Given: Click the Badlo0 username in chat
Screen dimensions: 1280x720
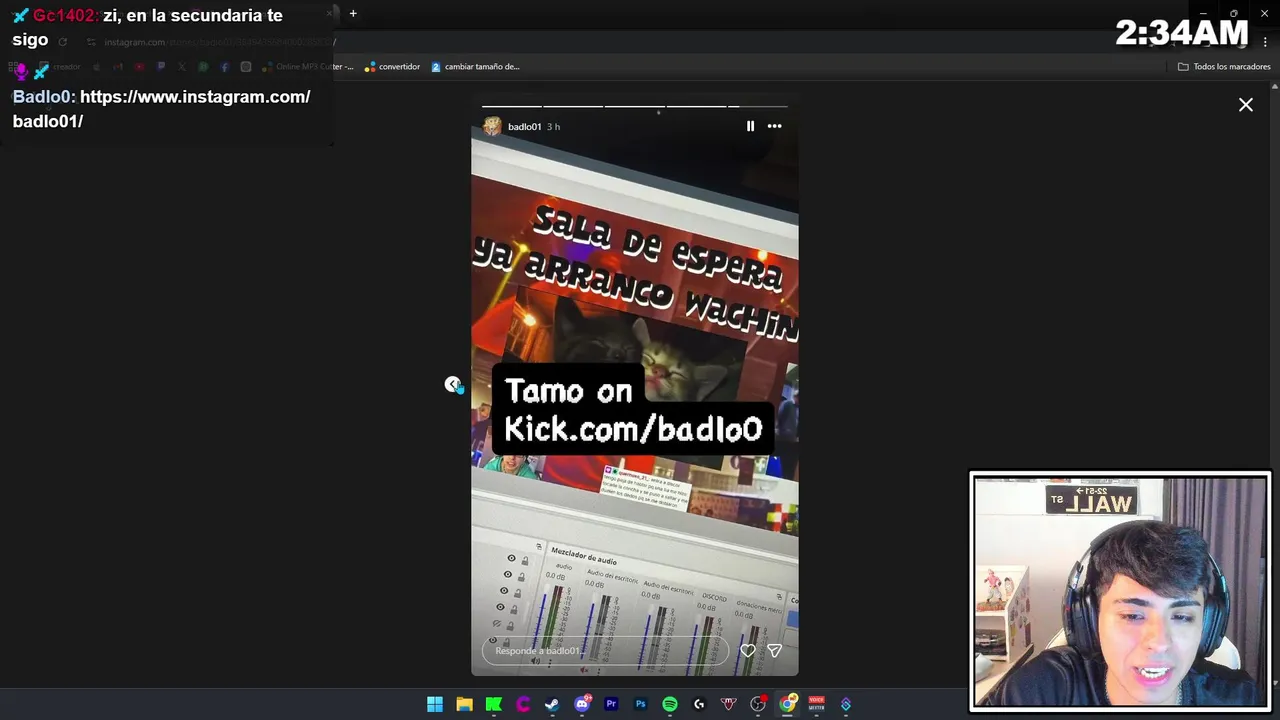Looking at the screenshot, I should pos(44,97).
